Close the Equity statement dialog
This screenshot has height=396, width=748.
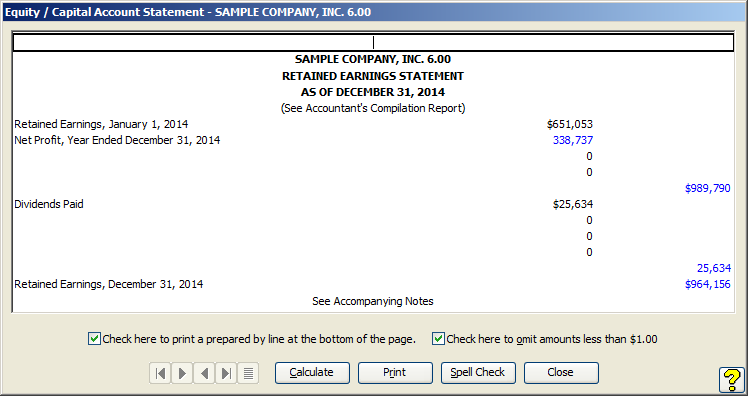tap(561, 373)
